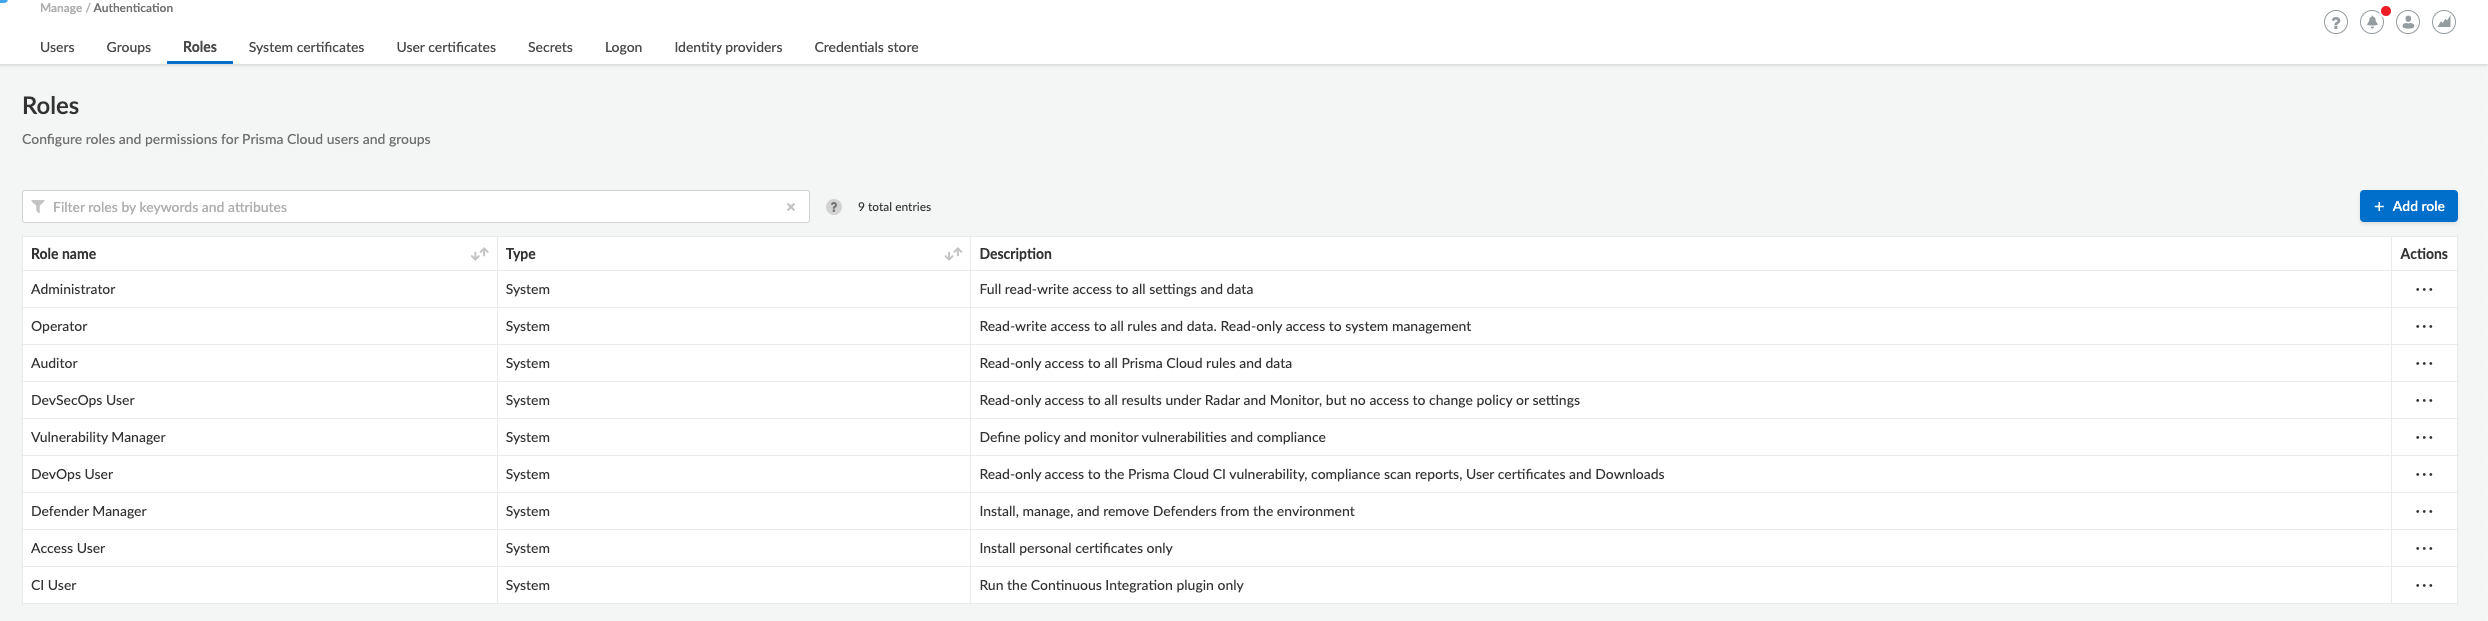Screen dimensions: 2488x621
Task: Open actions menu for DevOps User role
Action: coord(2424,475)
